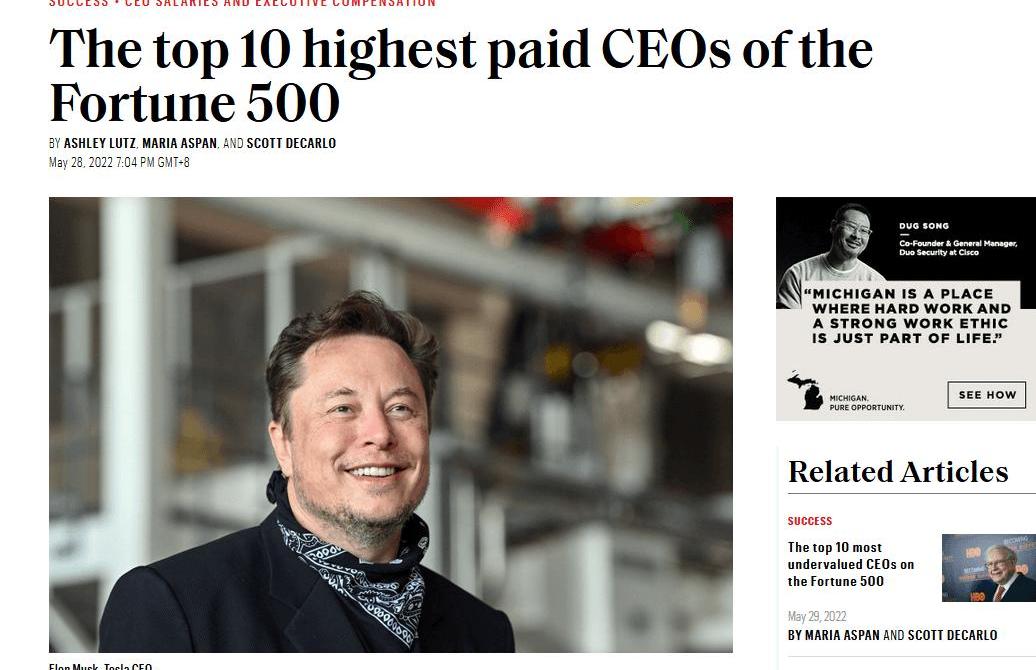The height and width of the screenshot is (670, 1036).
Task: Click the red SUCCESS category link at top
Action: coord(79,3)
